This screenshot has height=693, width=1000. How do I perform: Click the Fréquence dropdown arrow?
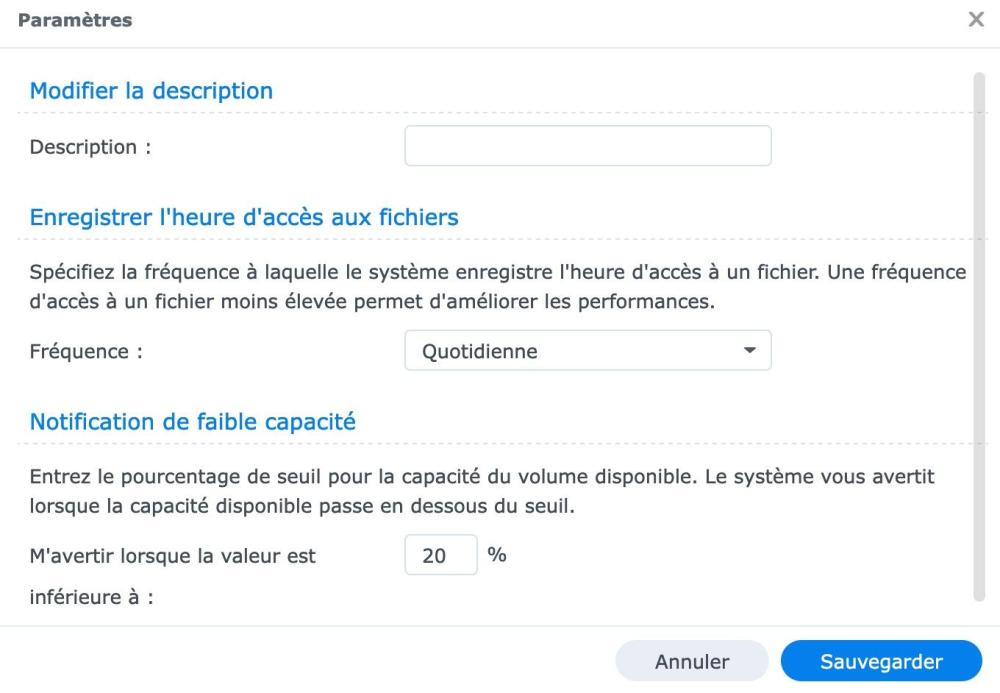pos(750,351)
